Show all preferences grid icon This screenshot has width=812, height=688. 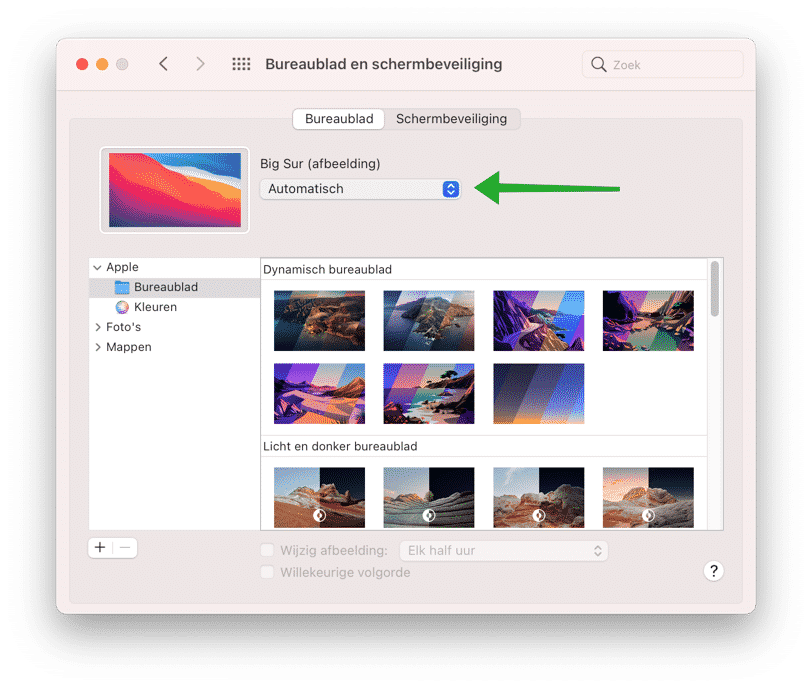pyautogui.click(x=241, y=64)
